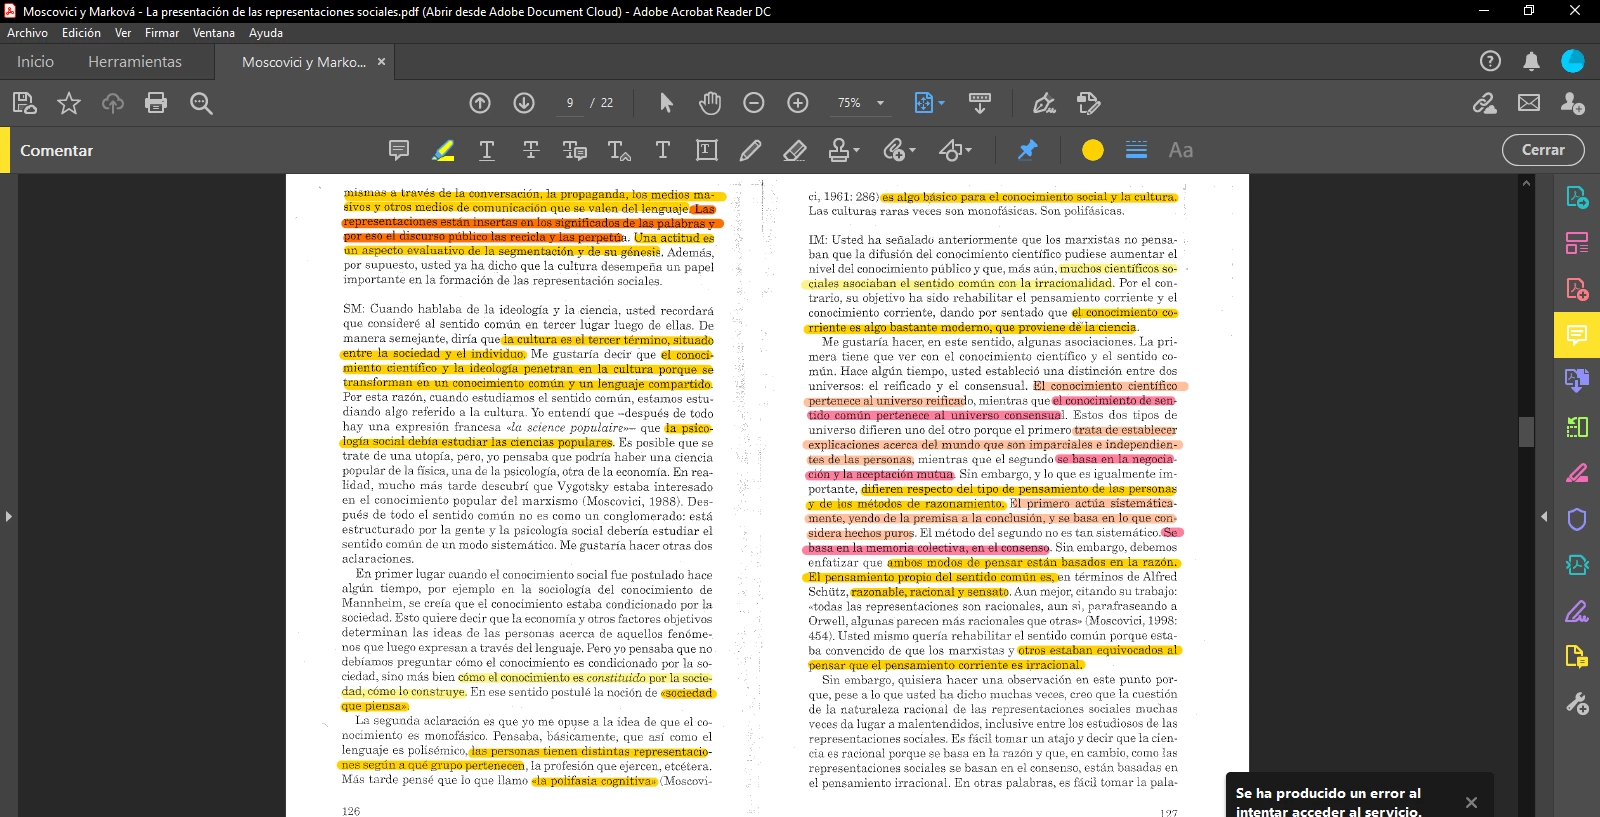Switch to the Inicio tab
1600x817 pixels.
[35, 61]
